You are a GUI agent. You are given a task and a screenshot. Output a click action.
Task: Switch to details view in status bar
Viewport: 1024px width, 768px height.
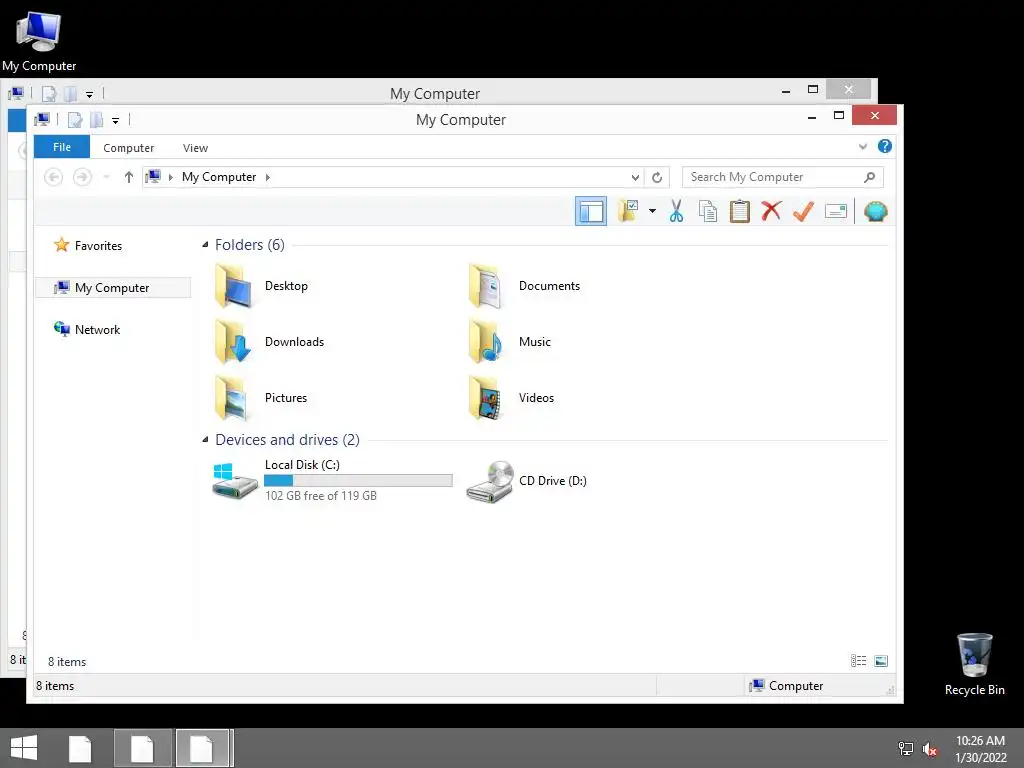coord(859,661)
